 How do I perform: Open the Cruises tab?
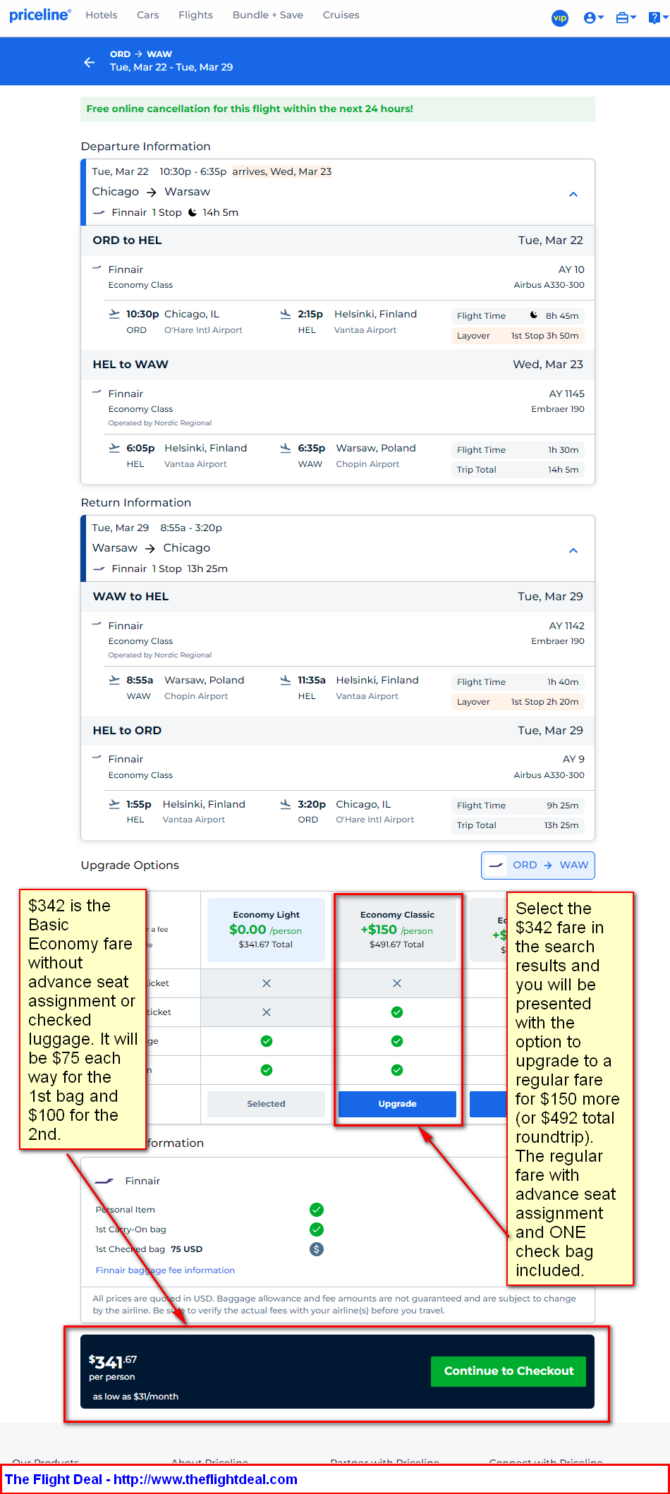tap(341, 15)
